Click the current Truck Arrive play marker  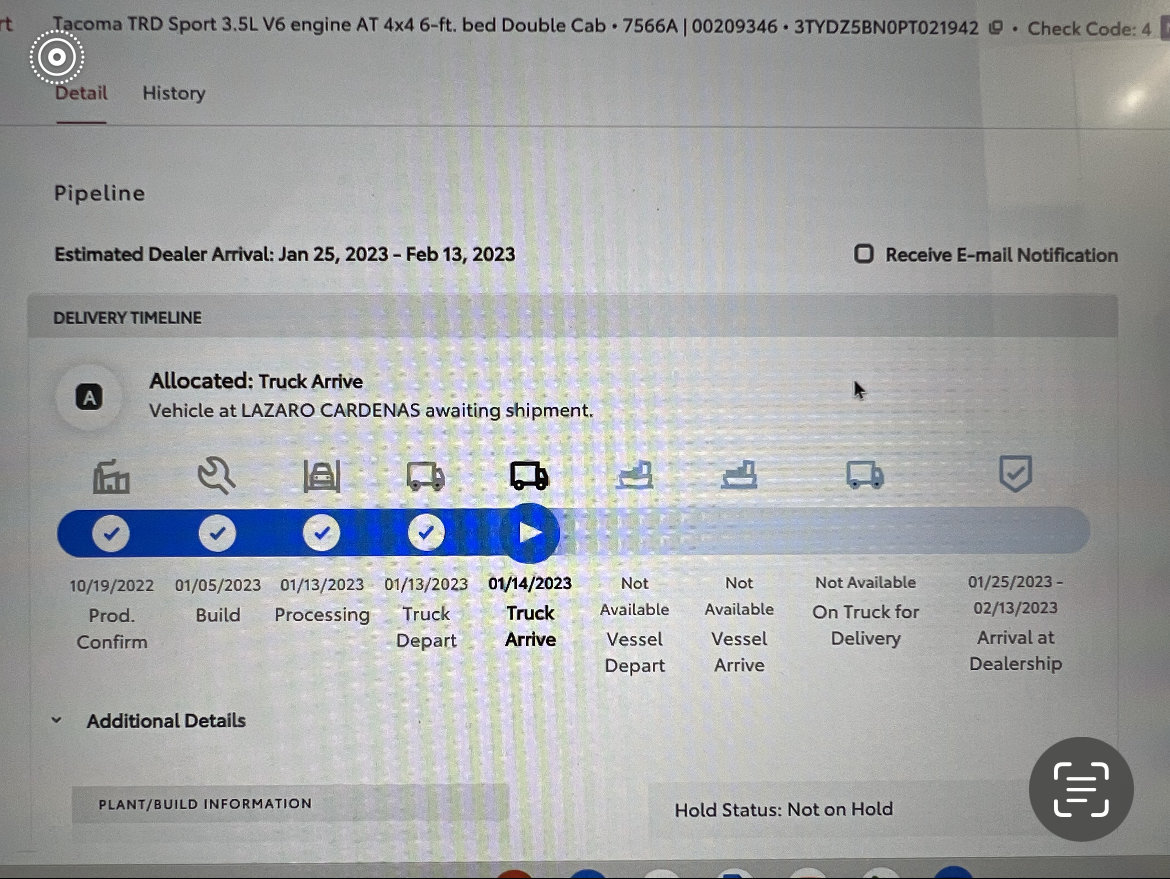(530, 533)
